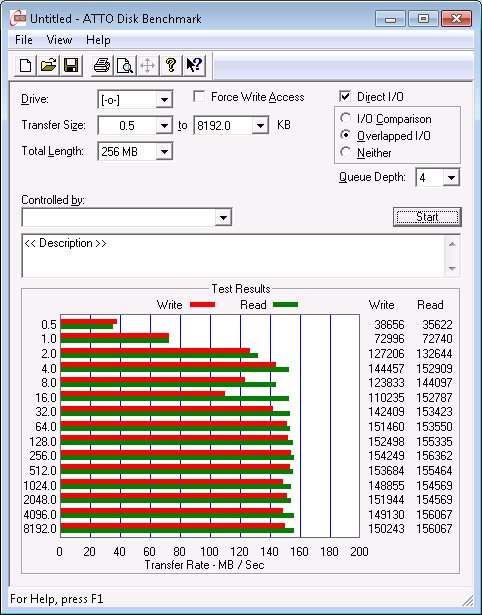Open the Total Length 256 MB dropdown
482x615 pixels.
(164, 151)
